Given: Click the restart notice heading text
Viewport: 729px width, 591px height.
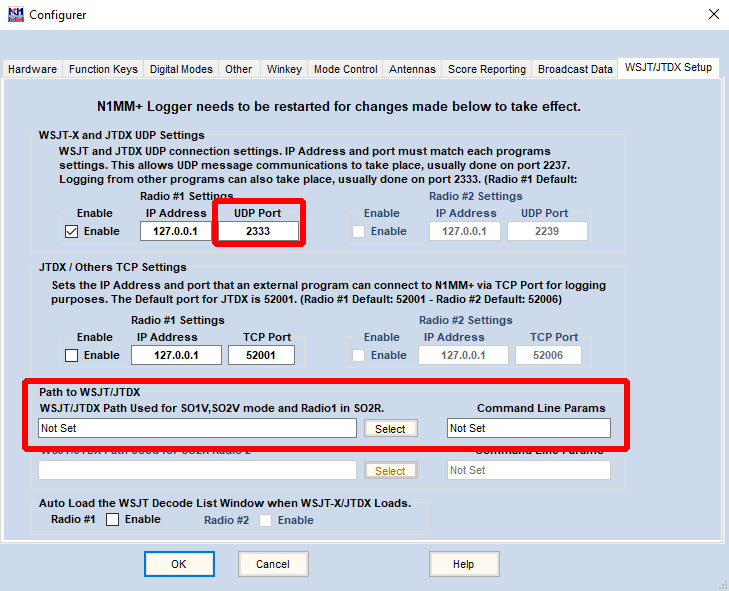Looking at the screenshot, I should (x=338, y=106).
